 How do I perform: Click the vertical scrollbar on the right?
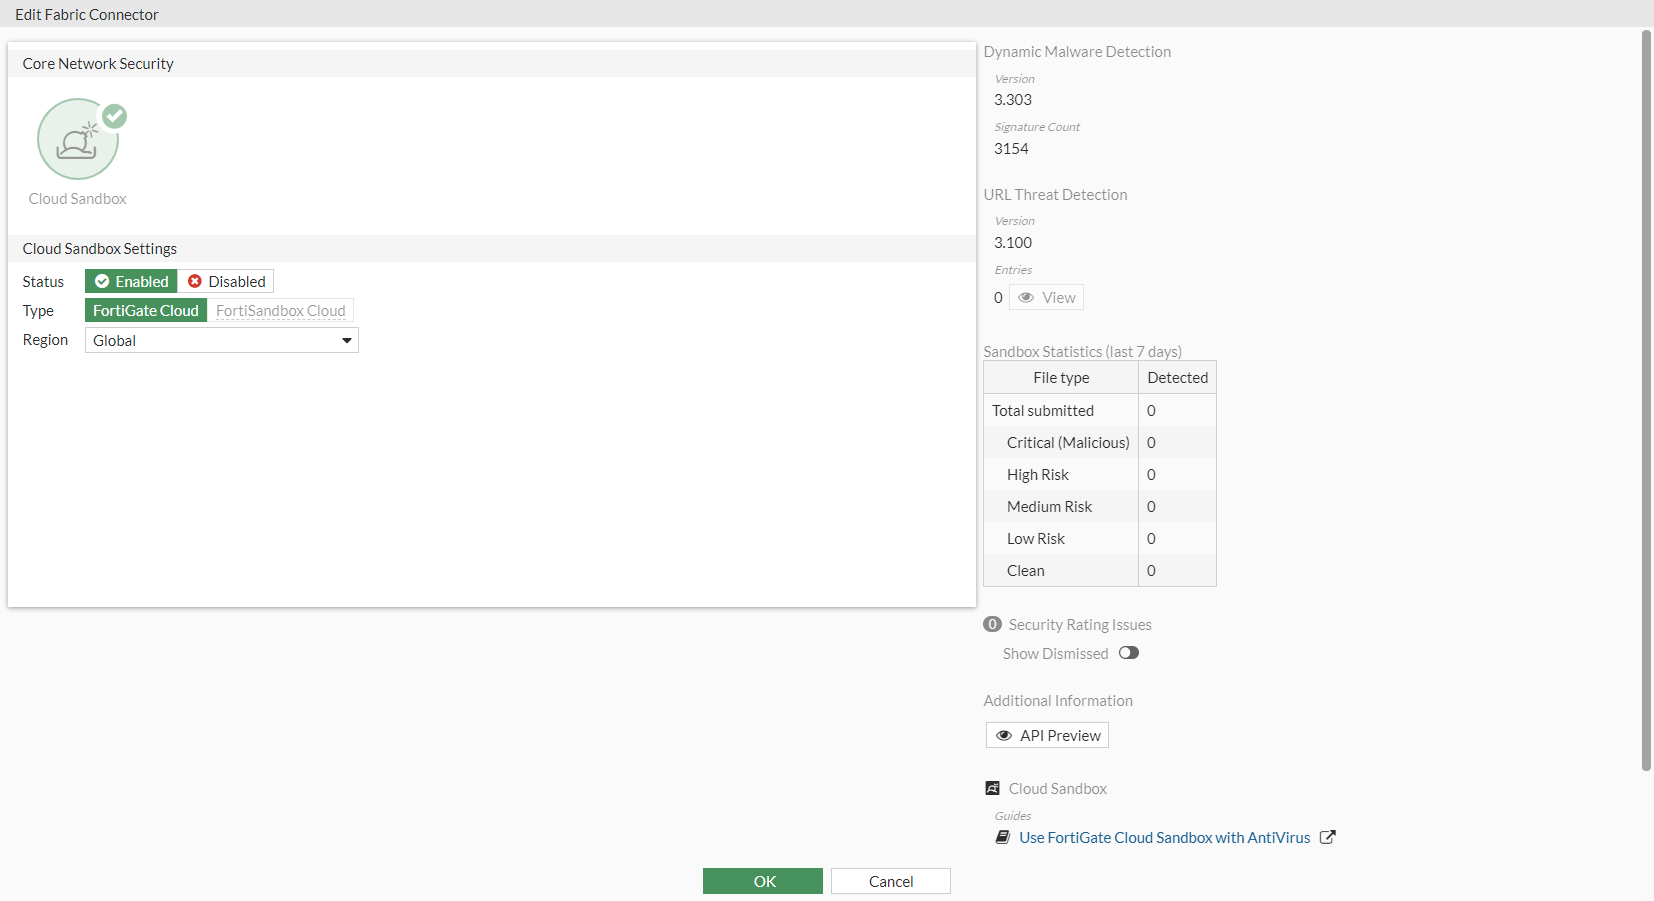tap(1646, 400)
